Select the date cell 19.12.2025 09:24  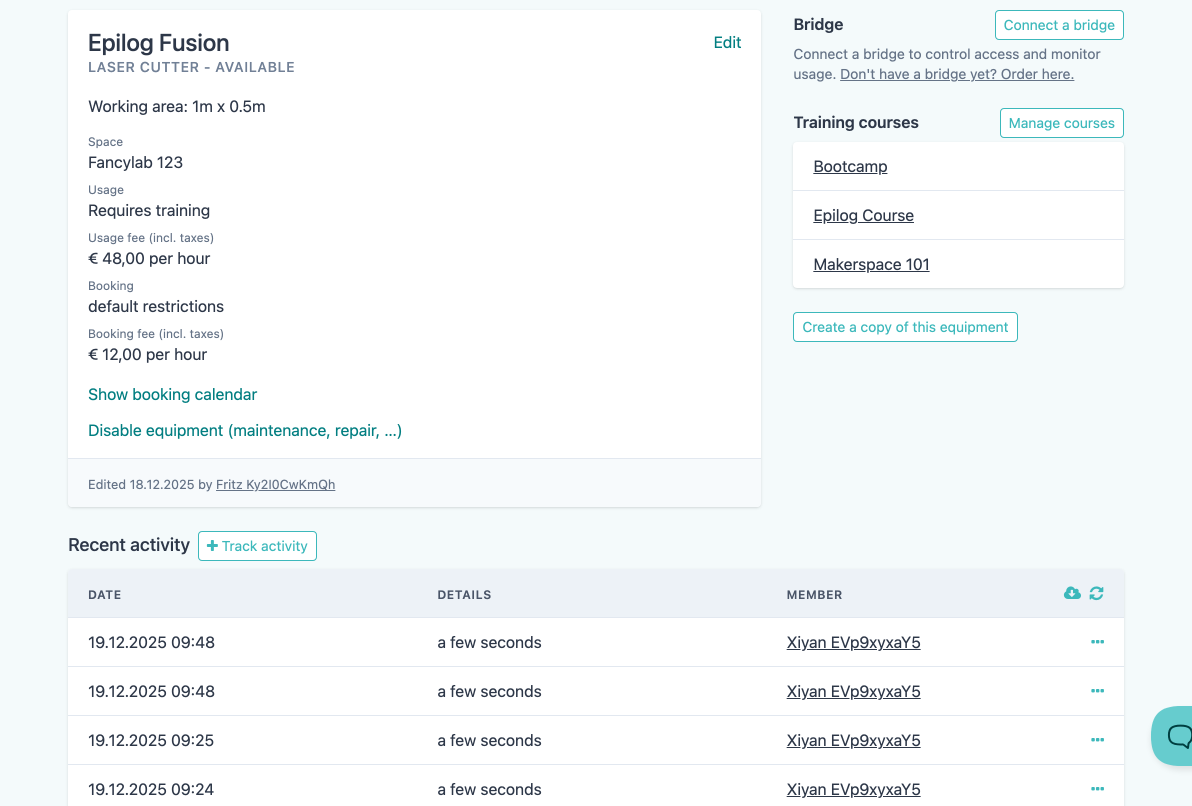pyautogui.click(x=151, y=789)
